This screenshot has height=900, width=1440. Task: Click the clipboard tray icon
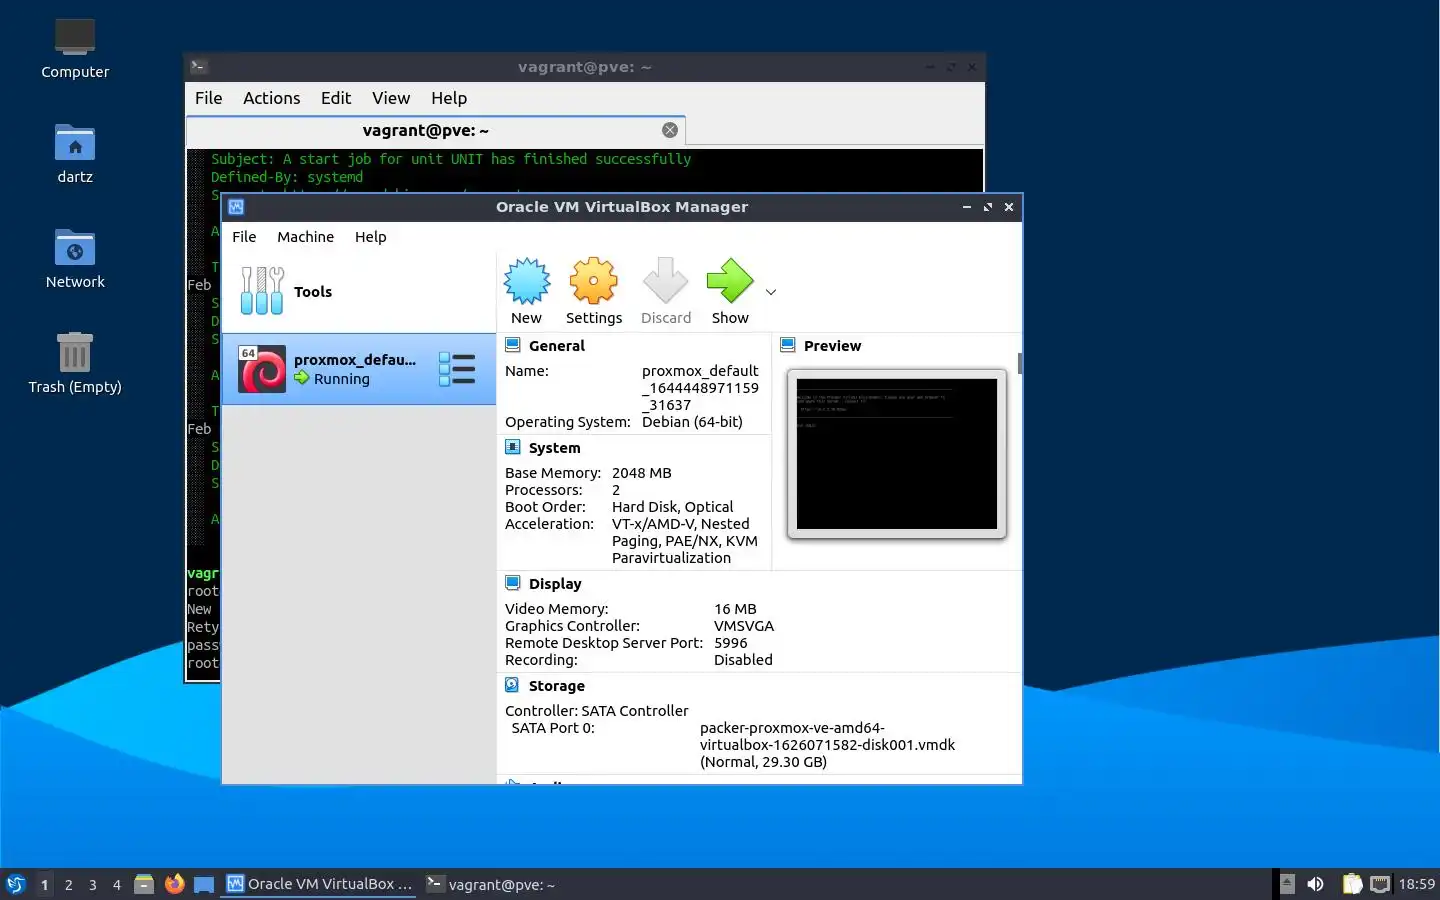point(1351,884)
